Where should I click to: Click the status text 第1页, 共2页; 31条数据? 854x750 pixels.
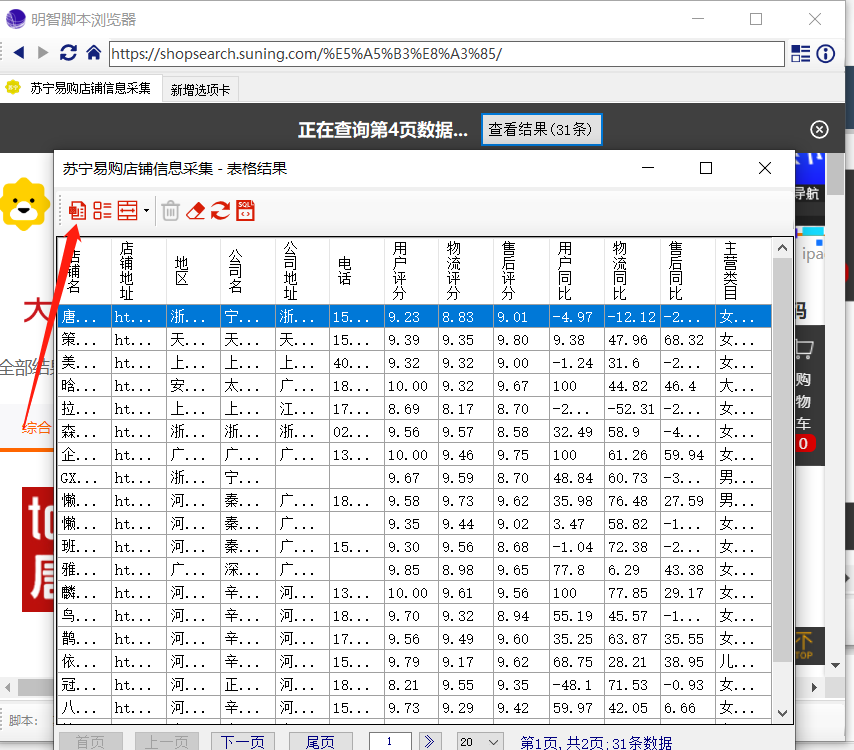(596, 742)
